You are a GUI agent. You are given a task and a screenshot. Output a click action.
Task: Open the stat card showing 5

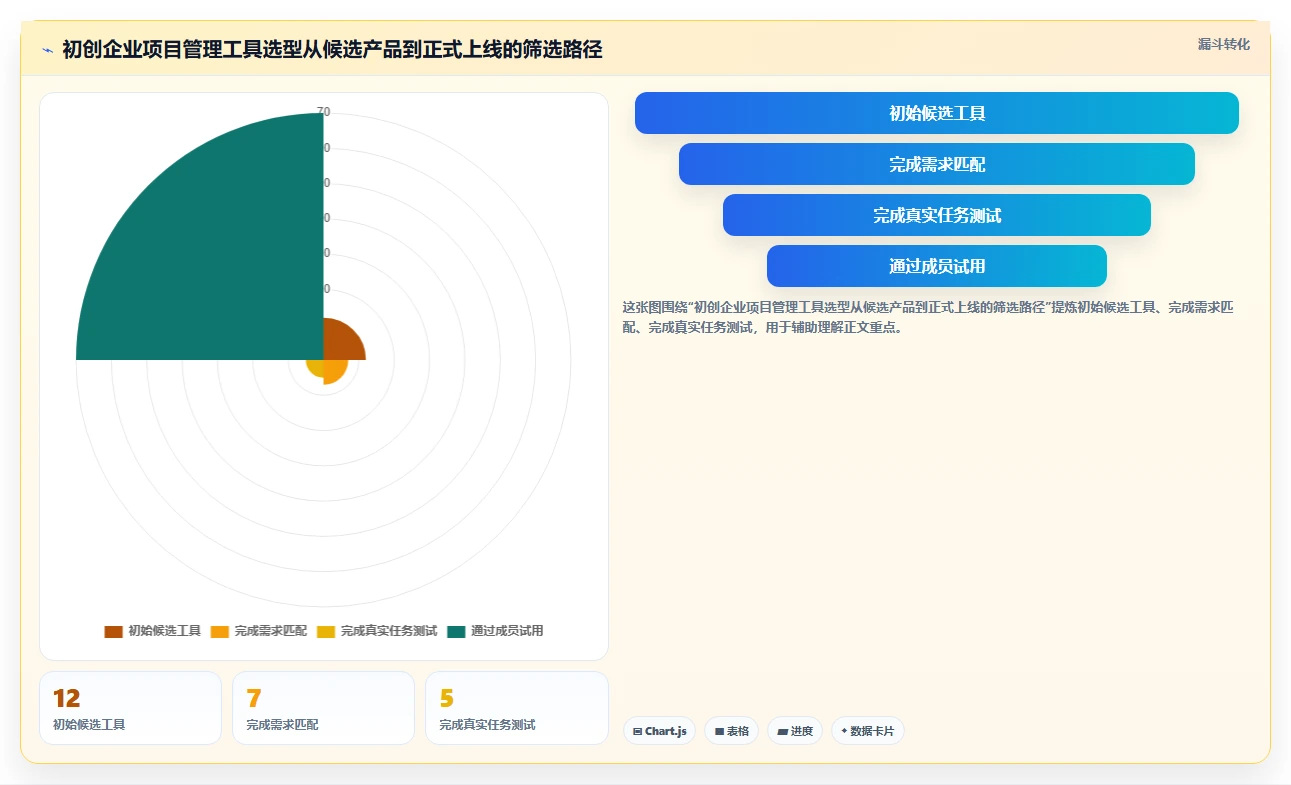click(x=516, y=708)
